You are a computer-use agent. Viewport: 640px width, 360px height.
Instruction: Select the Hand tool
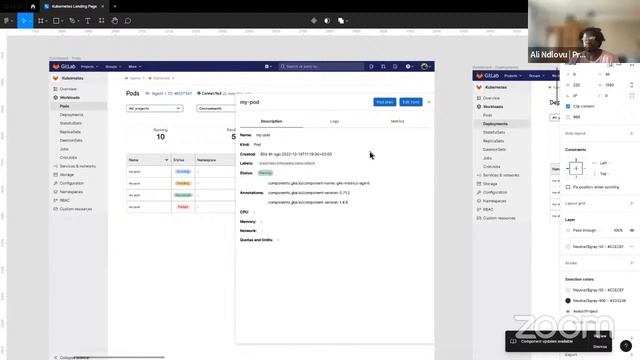(x=115, y=20)
